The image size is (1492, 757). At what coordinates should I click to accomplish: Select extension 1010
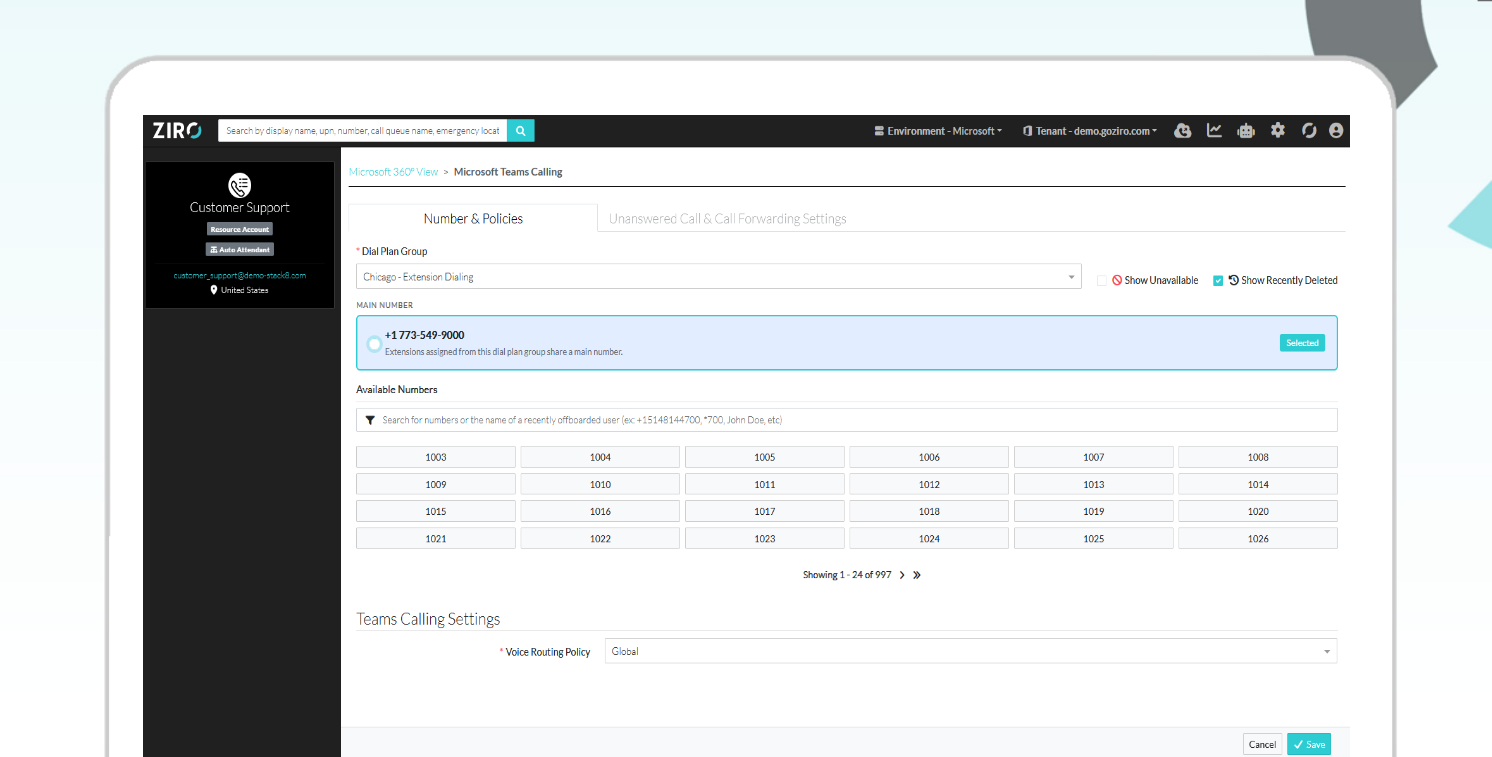tap(600, 484)
